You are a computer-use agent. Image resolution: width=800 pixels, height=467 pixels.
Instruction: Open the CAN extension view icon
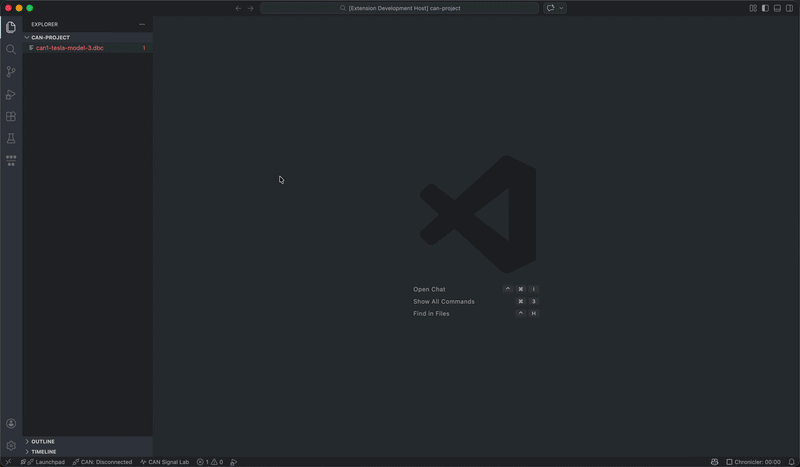pos(11,161)
